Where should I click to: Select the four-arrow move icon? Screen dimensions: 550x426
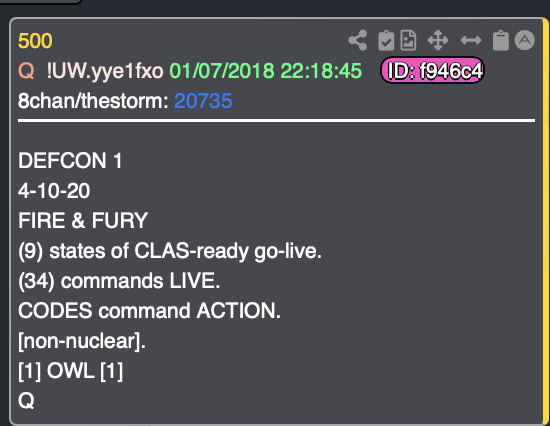pyautogui.click(x=438, y=40)
